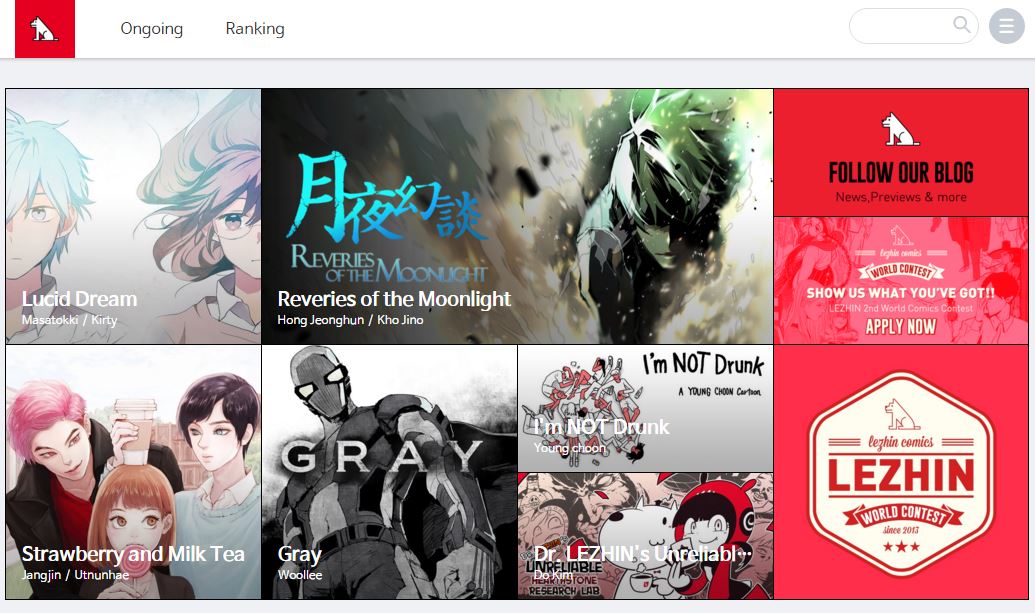Open the Ongoing tab

coord(152,28)
